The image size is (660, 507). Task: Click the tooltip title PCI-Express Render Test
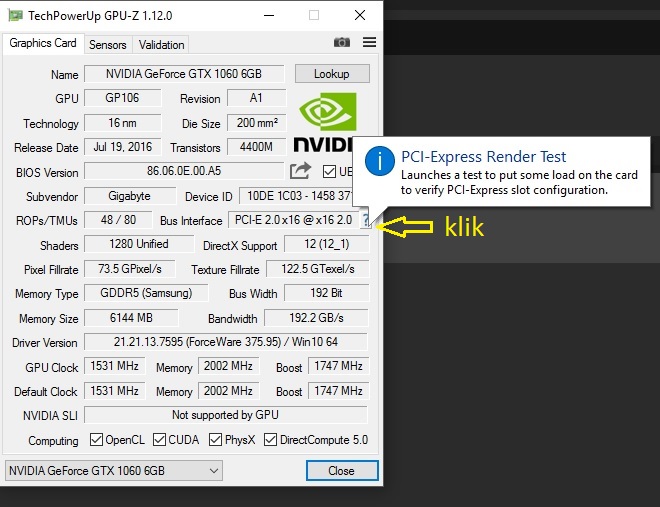483,157
